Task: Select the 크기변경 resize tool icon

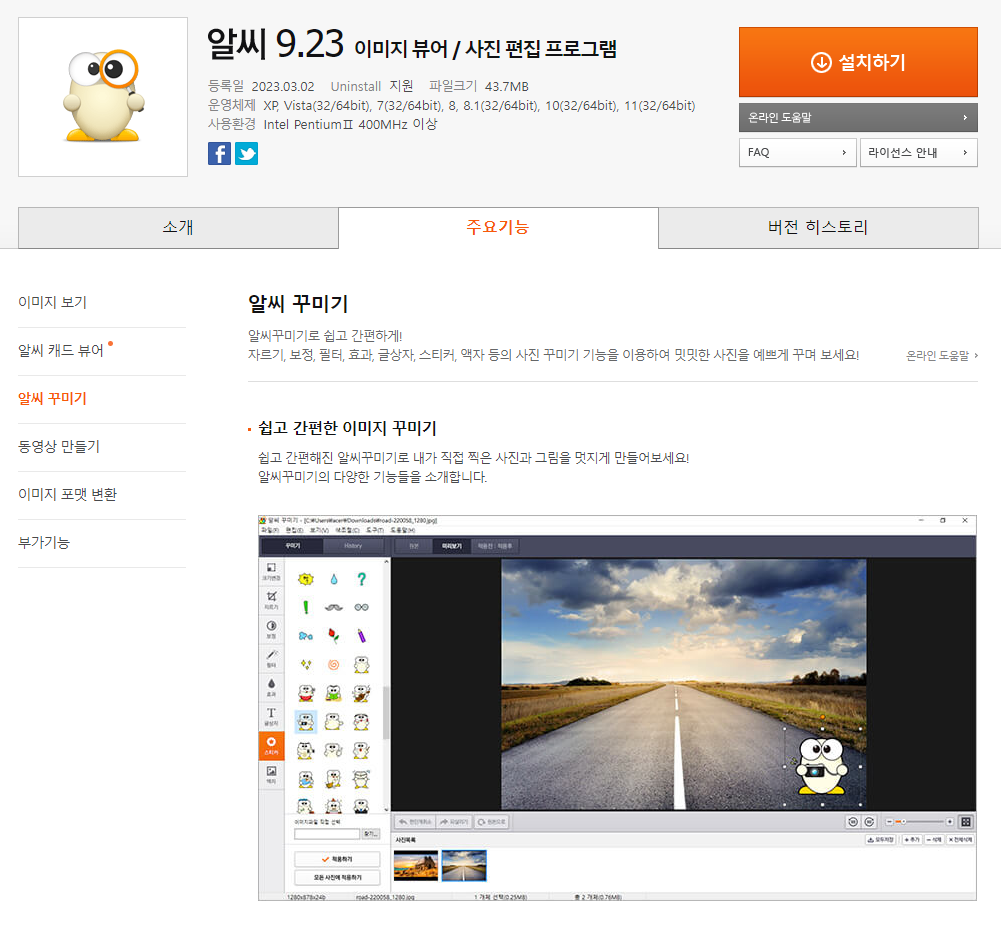Action: (x=271, y=571)
